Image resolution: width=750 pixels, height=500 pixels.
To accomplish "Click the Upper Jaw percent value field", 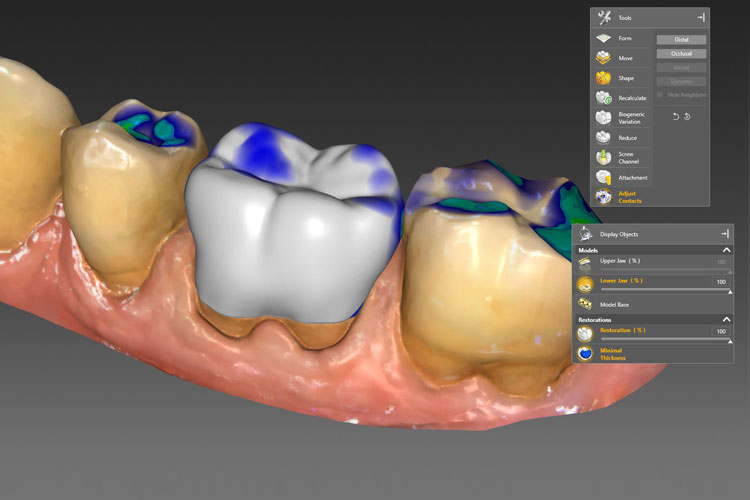I will coord(721,262).
